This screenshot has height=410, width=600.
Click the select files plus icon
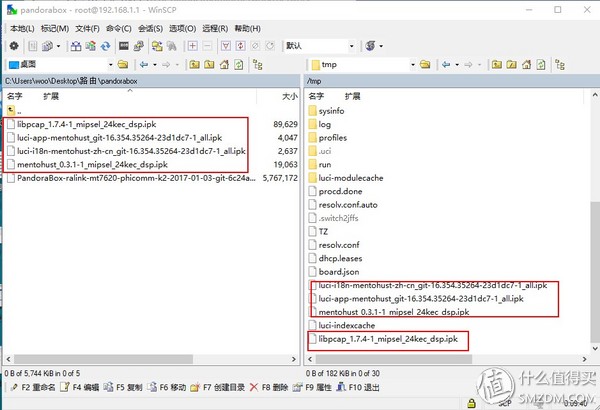(x=192, y=46)
